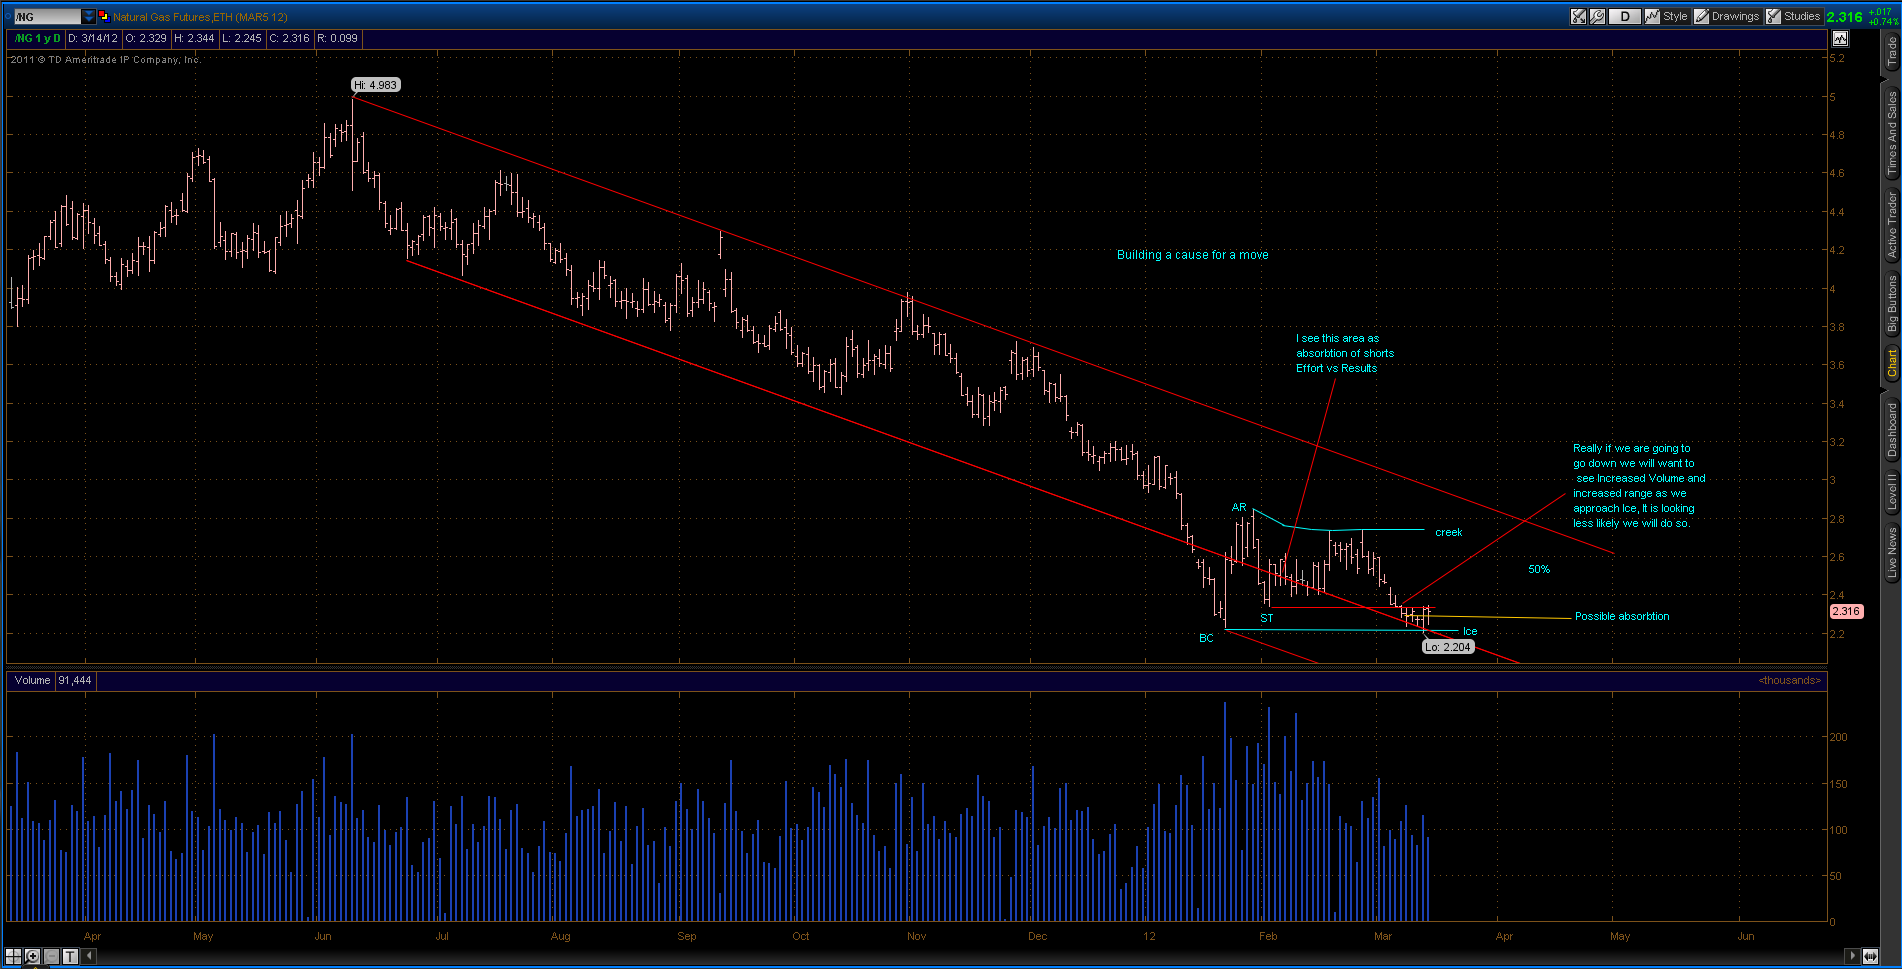The image size is (1902, 969).
Task: Open chart settings with the wrench icon
Action: pyautogui.click(x=1597, y=16)
